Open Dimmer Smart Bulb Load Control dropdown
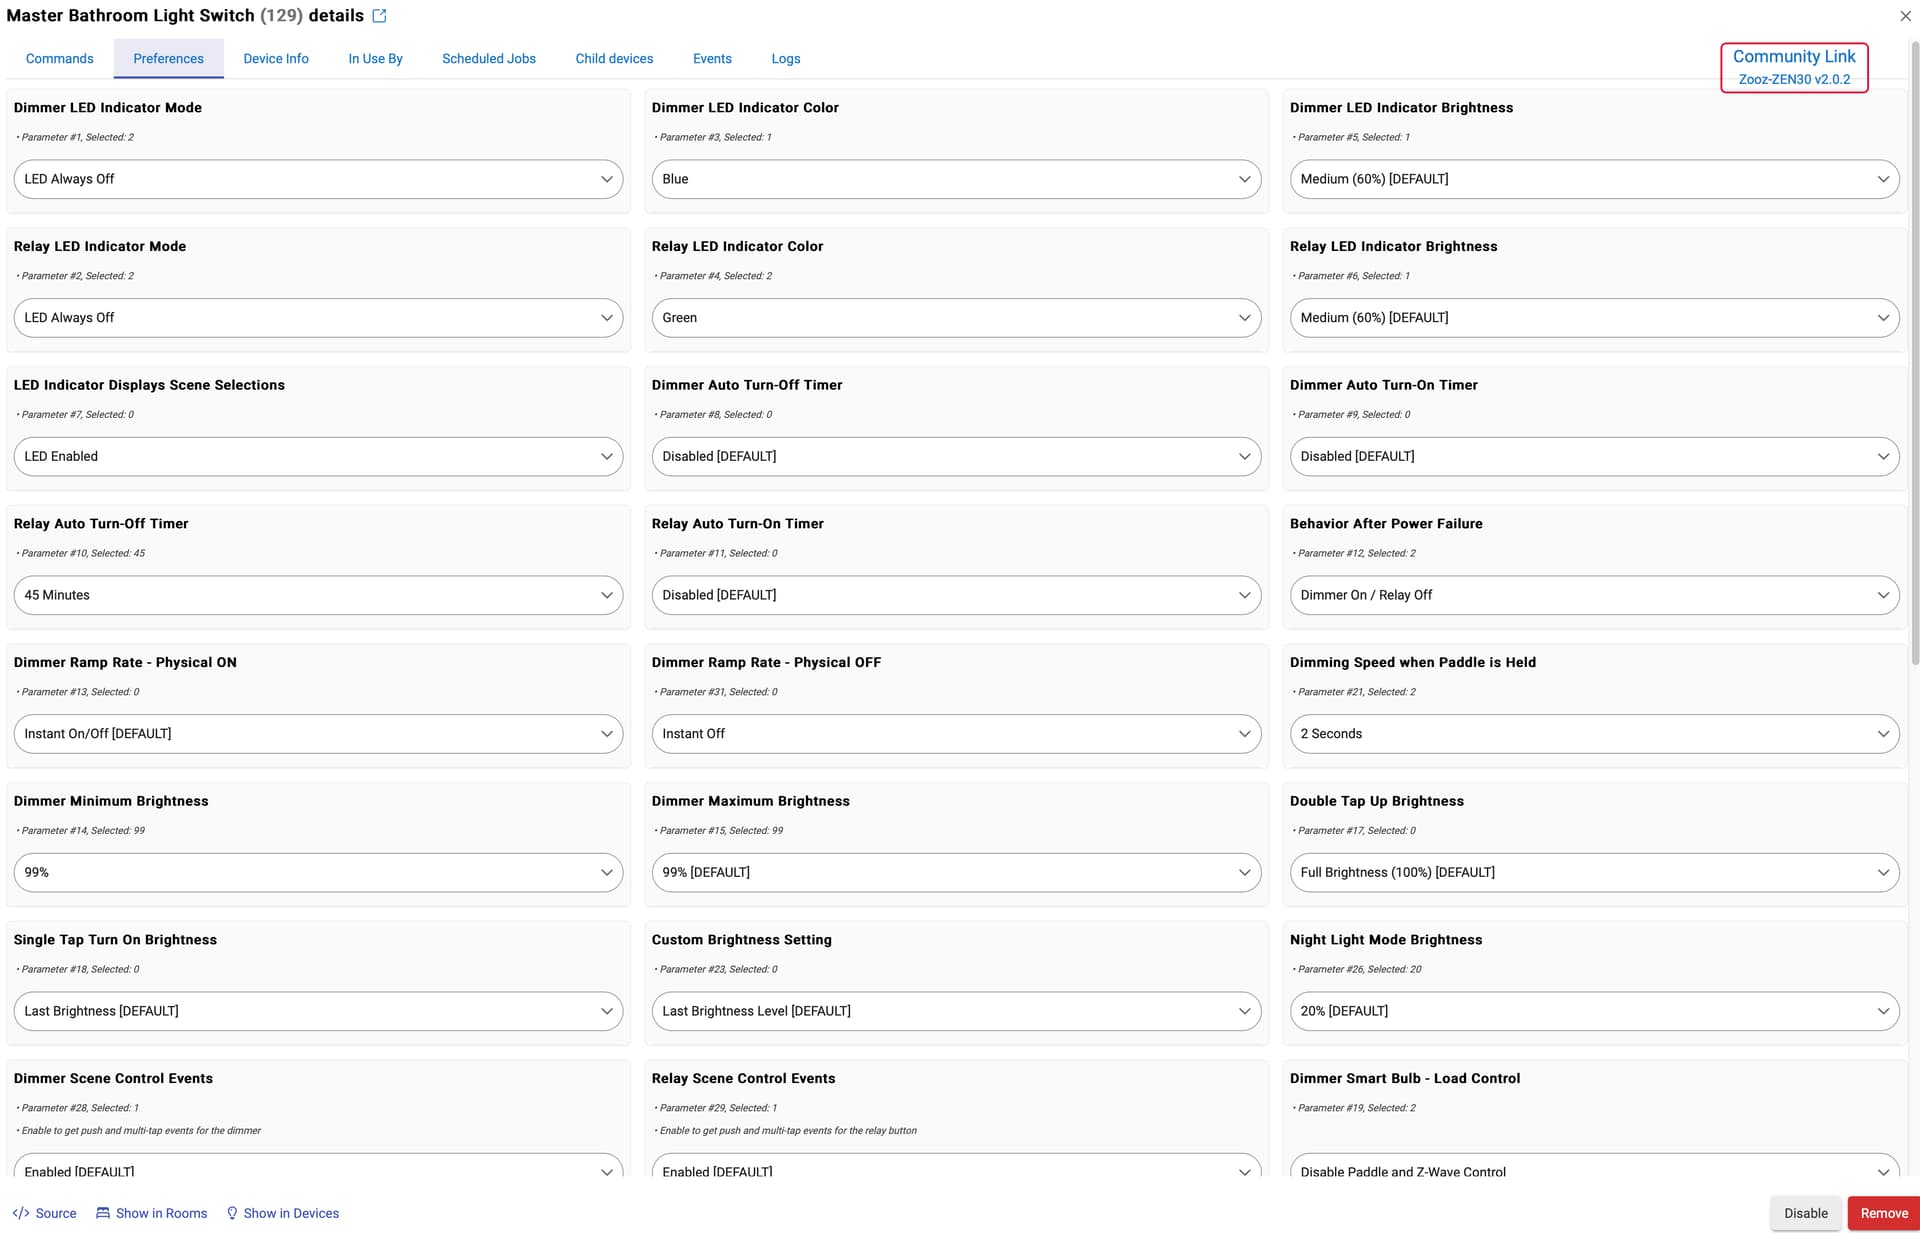 [1594, 1166]
